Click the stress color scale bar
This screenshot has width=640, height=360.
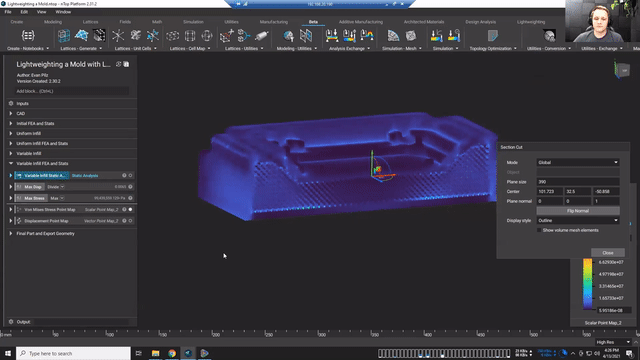(587, 284)
